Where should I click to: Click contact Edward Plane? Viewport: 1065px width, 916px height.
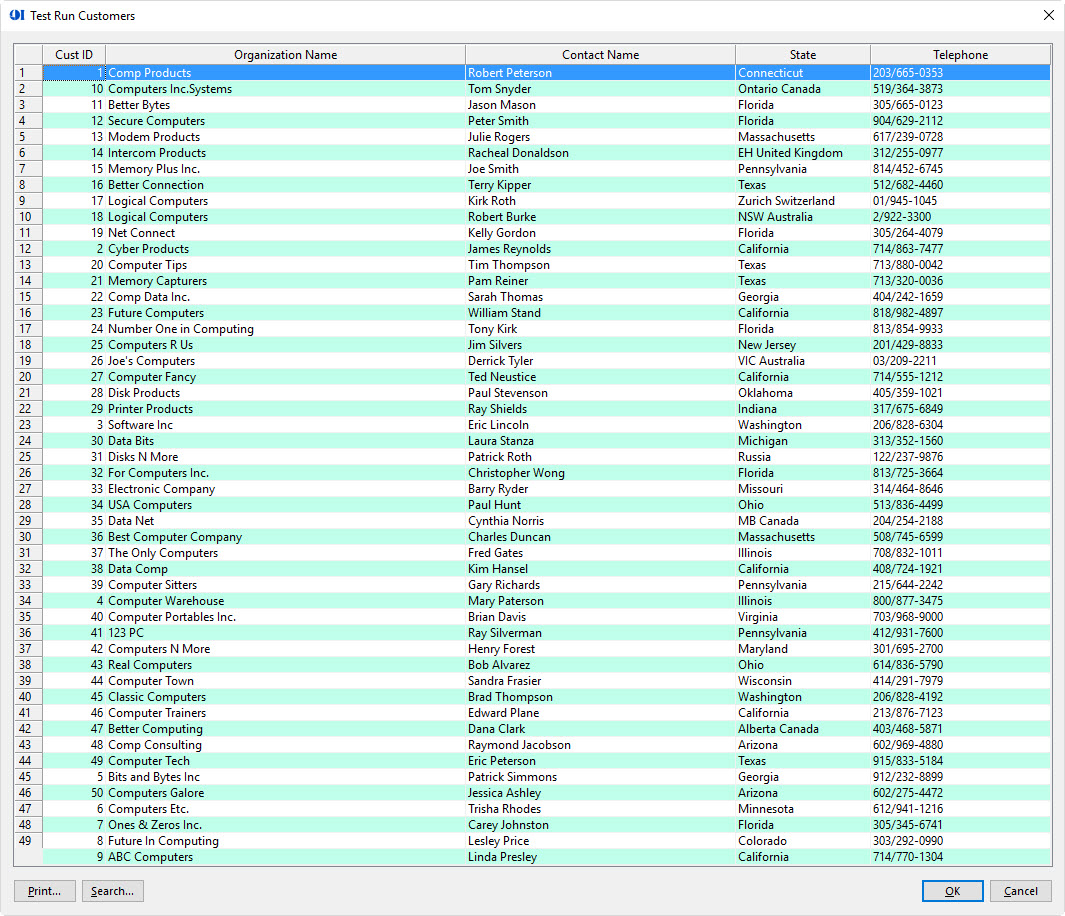click(x=600, y=713)
